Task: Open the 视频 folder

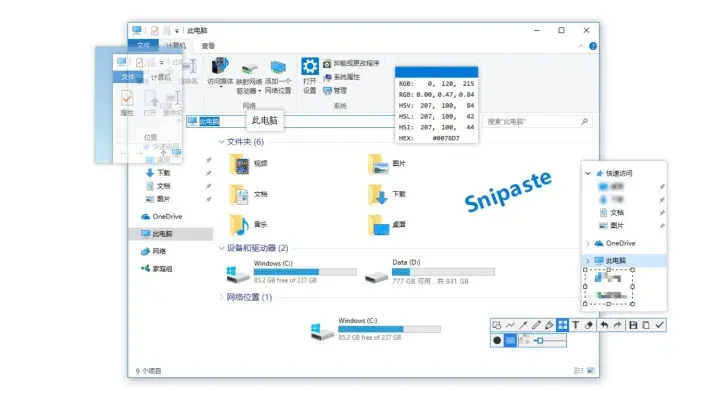Action: click(248, 164)
